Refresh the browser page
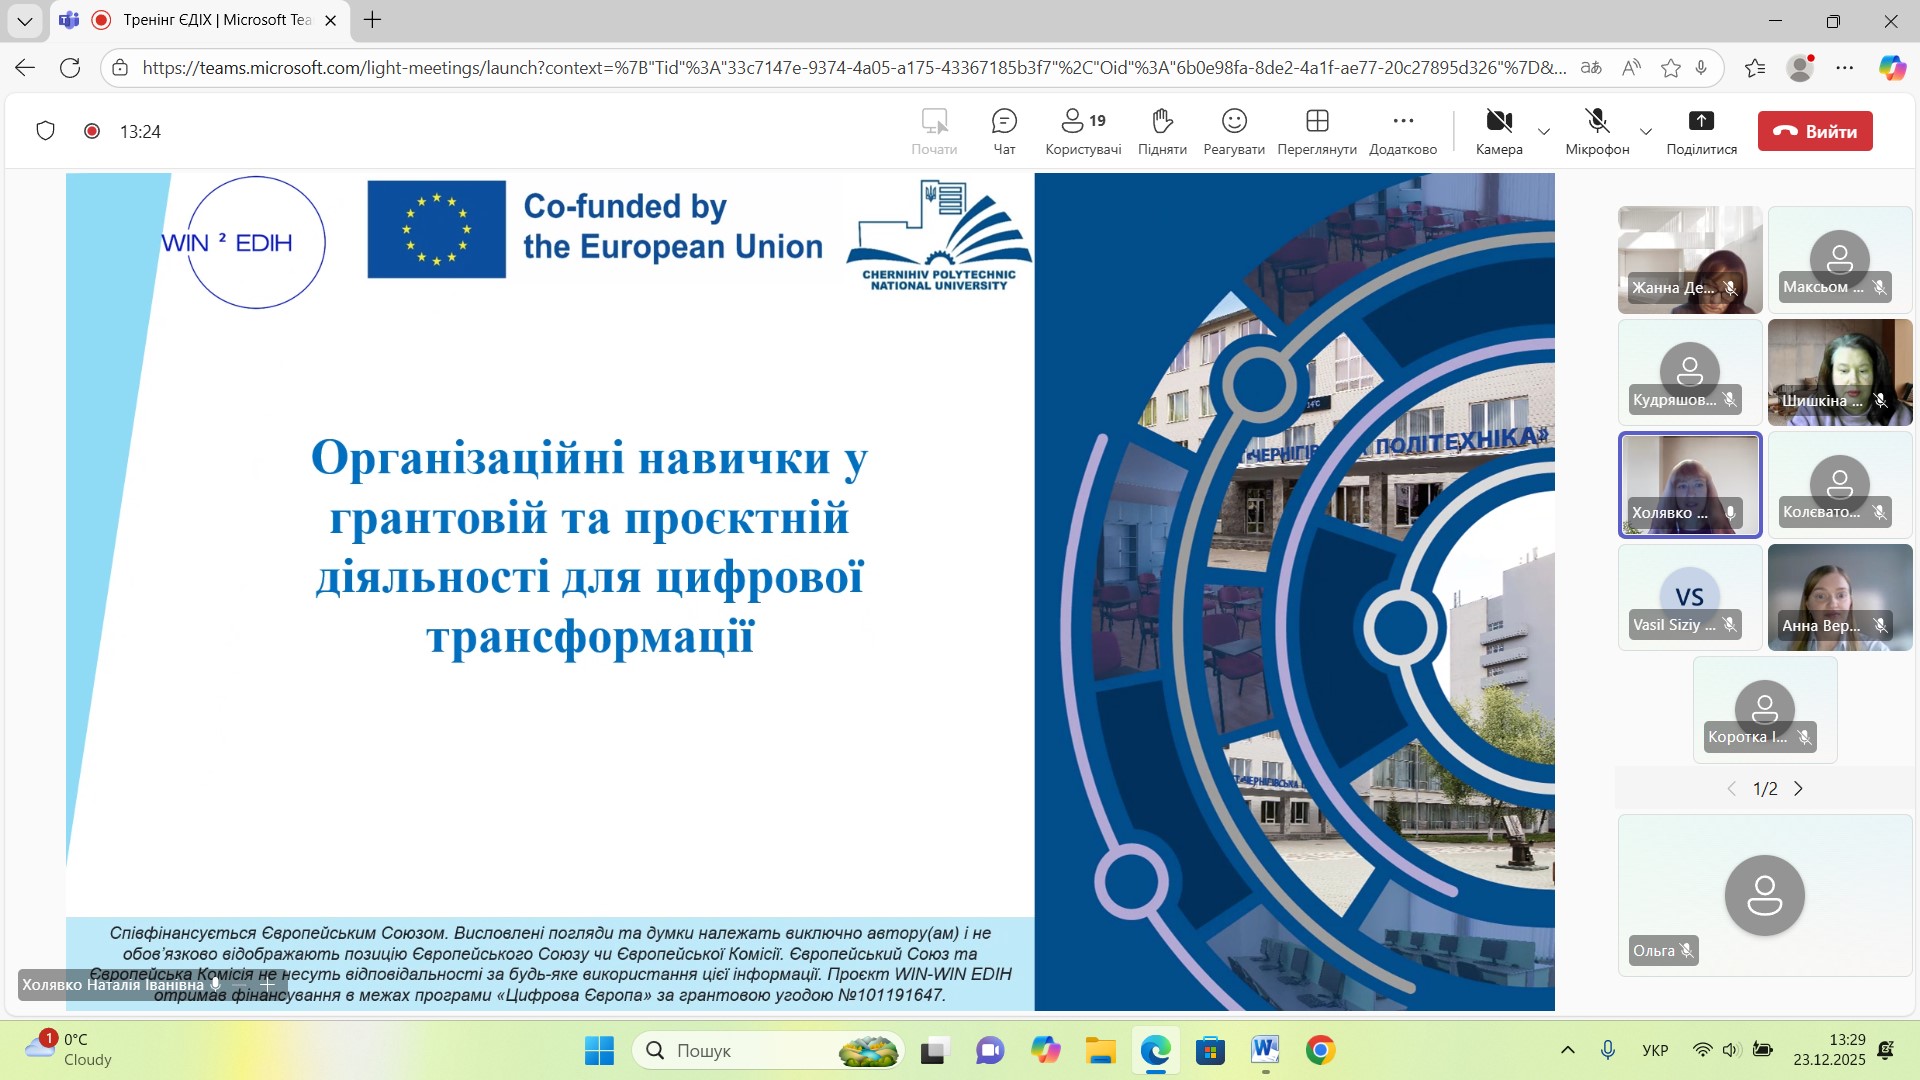 tap(70, 68)
